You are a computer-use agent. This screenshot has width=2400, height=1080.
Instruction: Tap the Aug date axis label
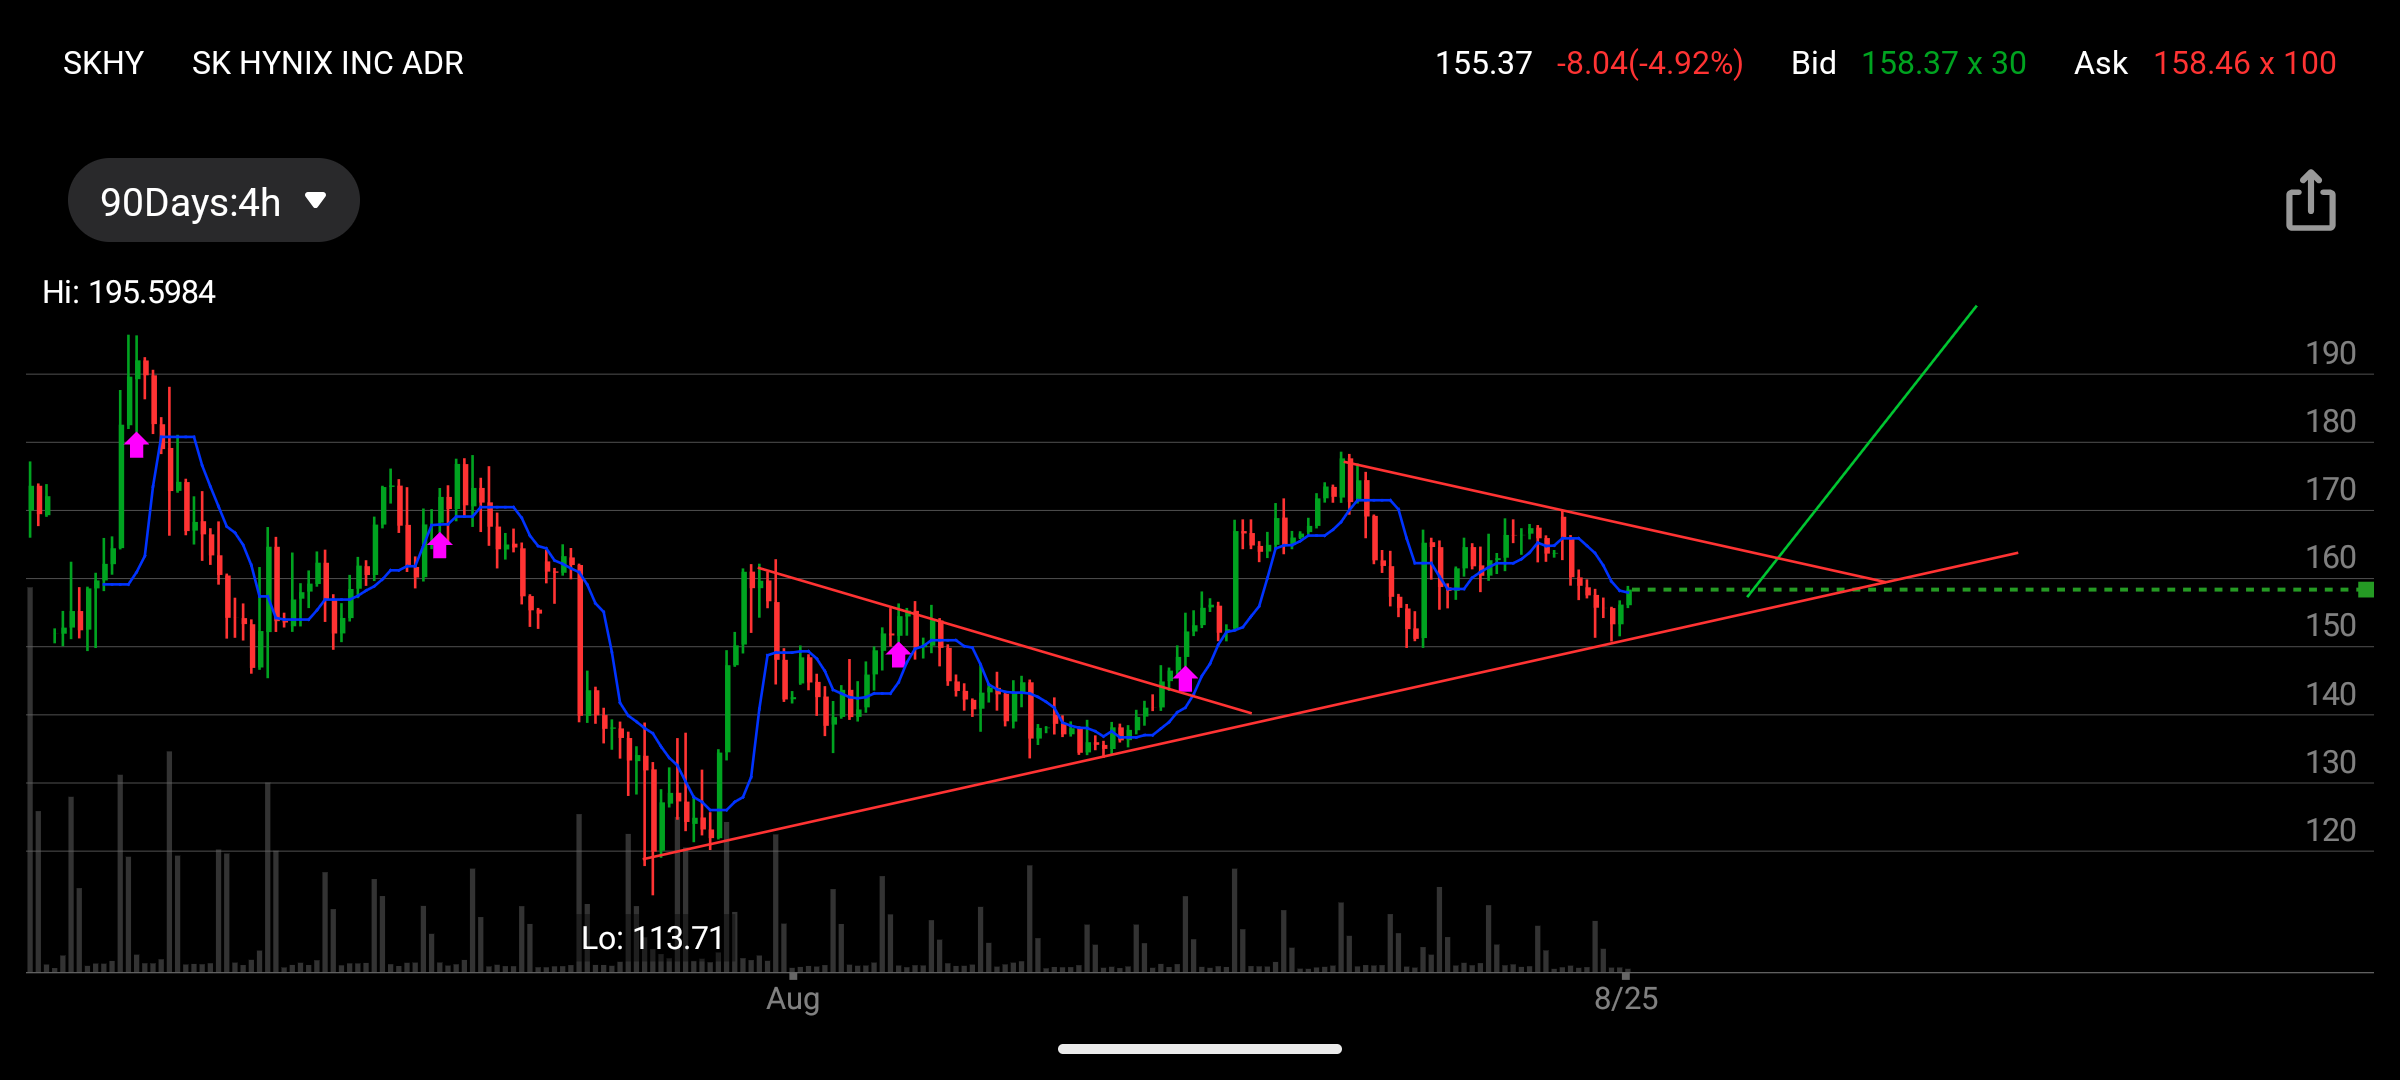[x=793, y=999]
